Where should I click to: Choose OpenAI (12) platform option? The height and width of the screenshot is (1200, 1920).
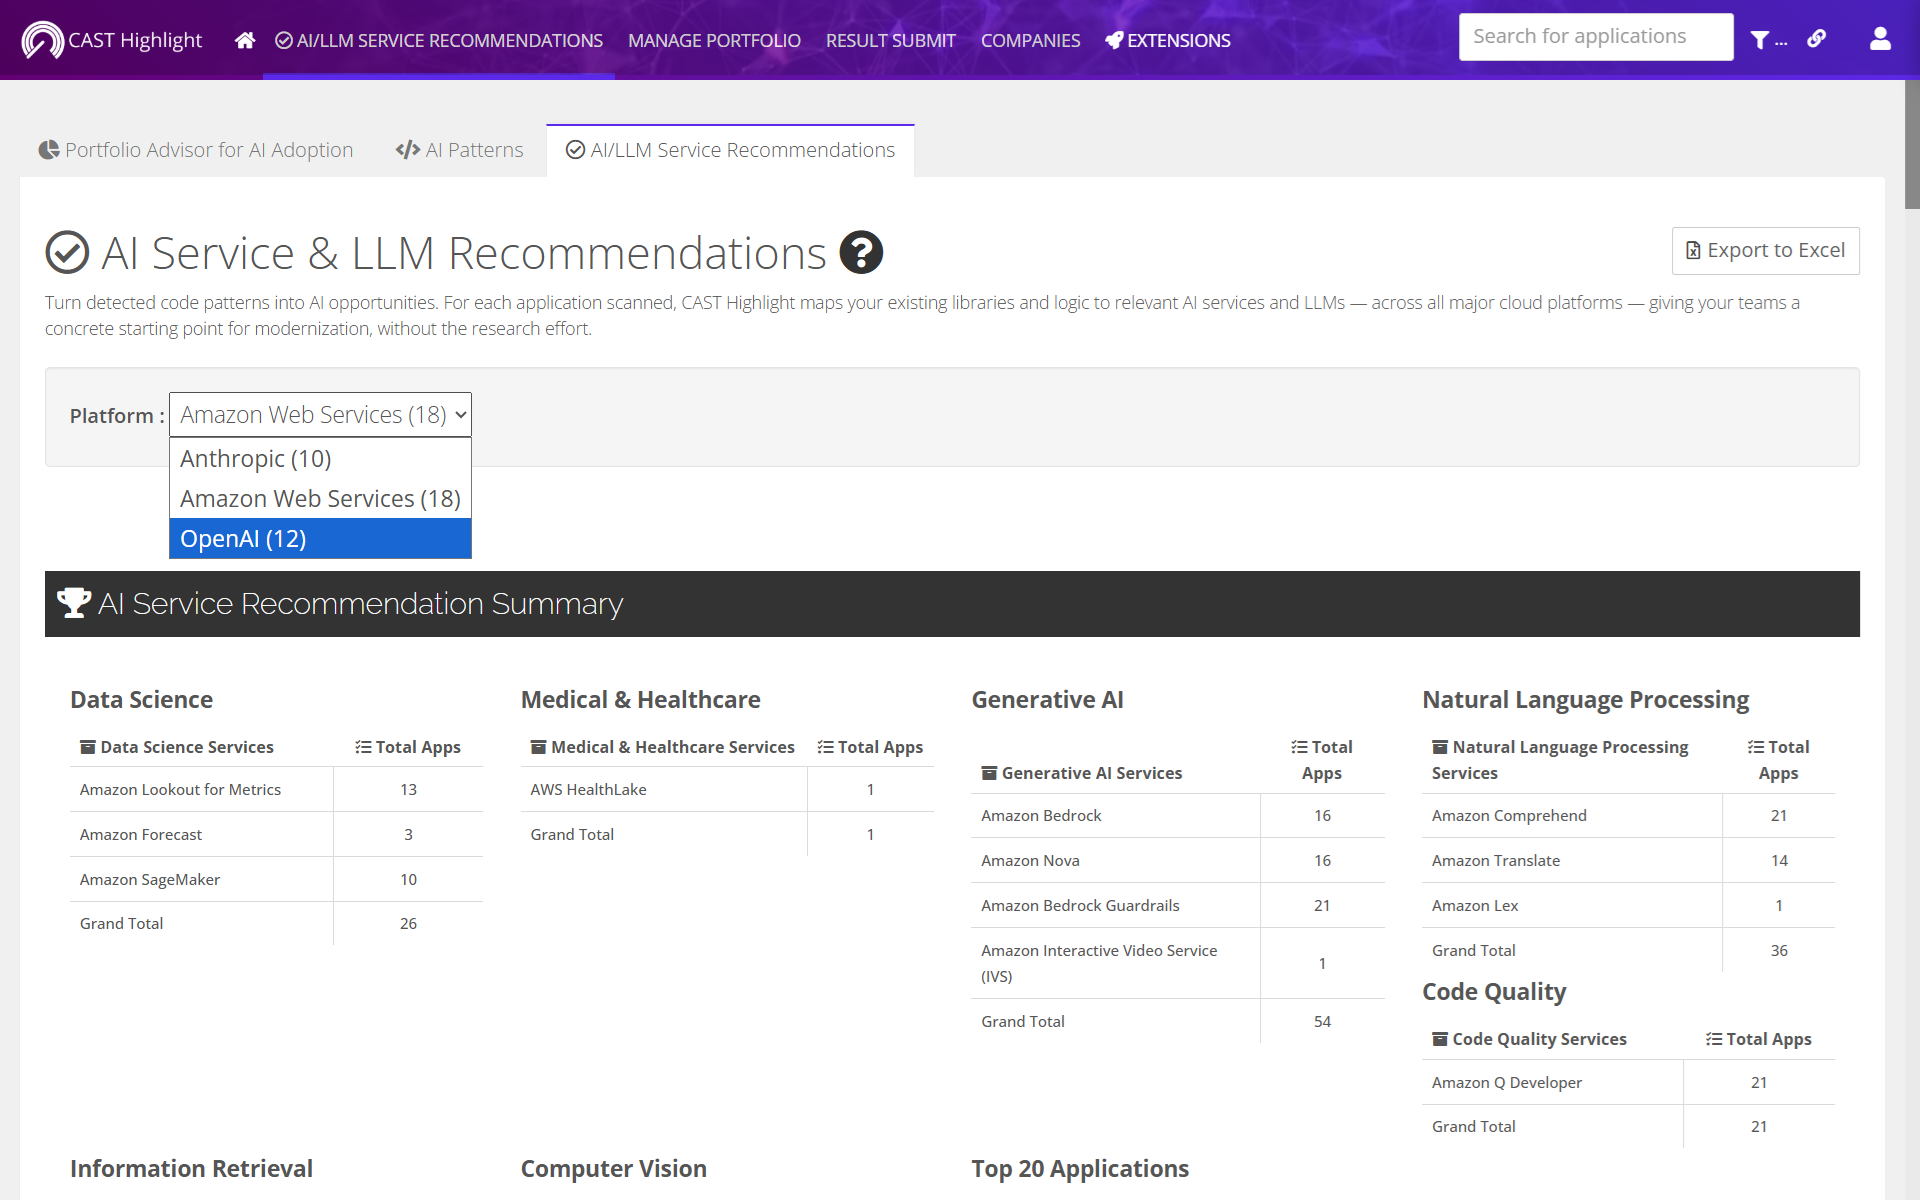pyautogui.click(x=320, y=538)
